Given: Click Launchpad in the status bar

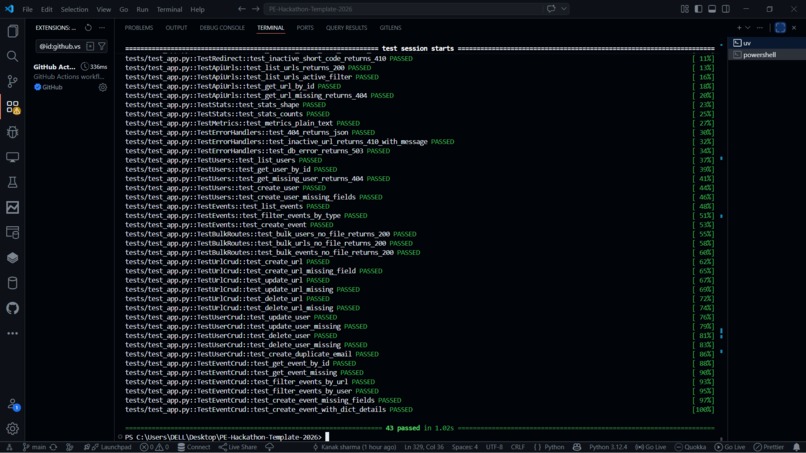Looking at the screenshot, I should click(111, 447).
